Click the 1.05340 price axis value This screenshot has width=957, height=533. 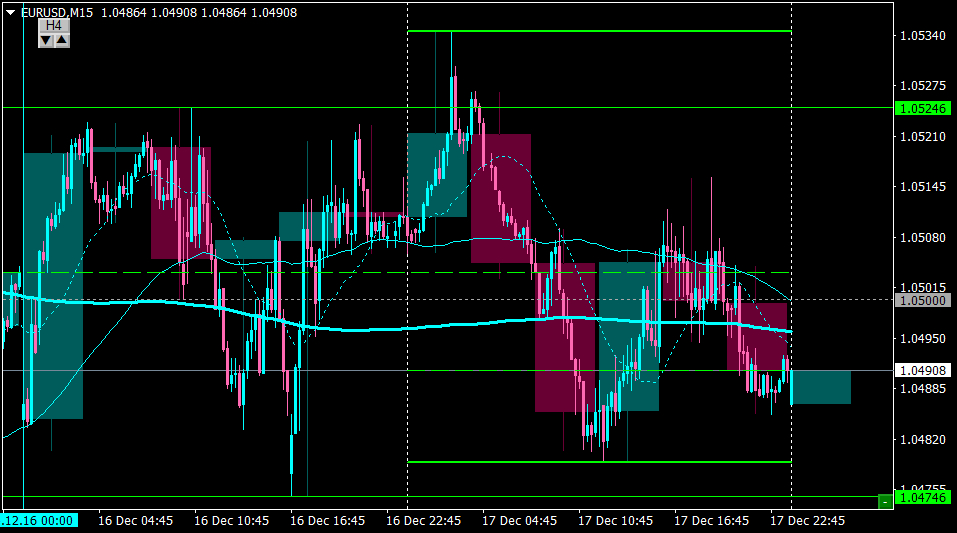923,36
